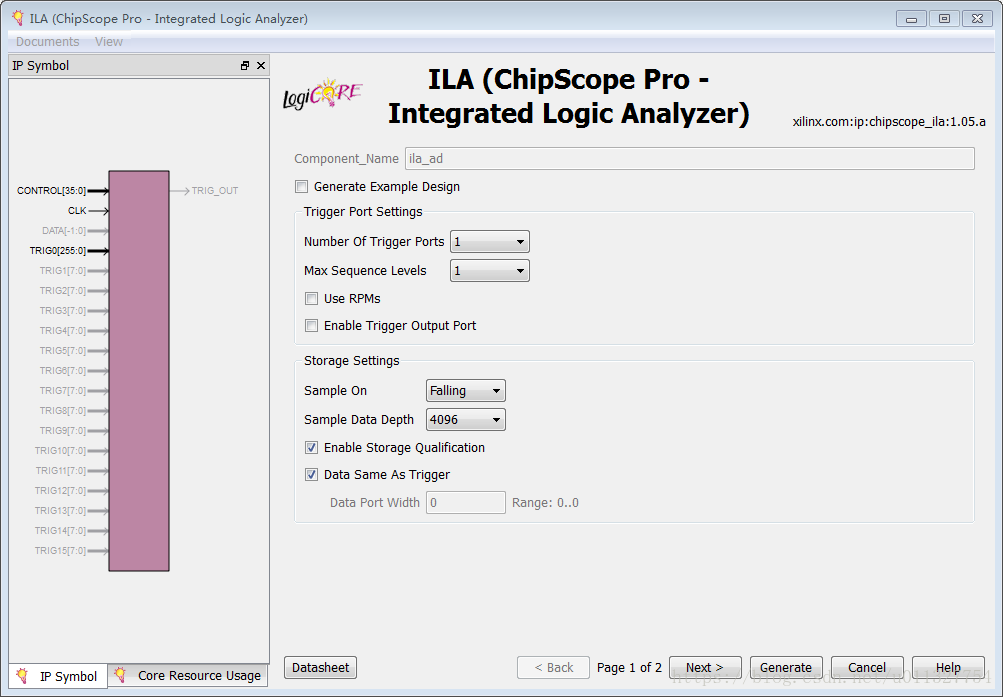The width and height of the screenshot is (1003, 697).
Task: Click the TRIG0[255:0] port label
Action: tap(58, 251)
